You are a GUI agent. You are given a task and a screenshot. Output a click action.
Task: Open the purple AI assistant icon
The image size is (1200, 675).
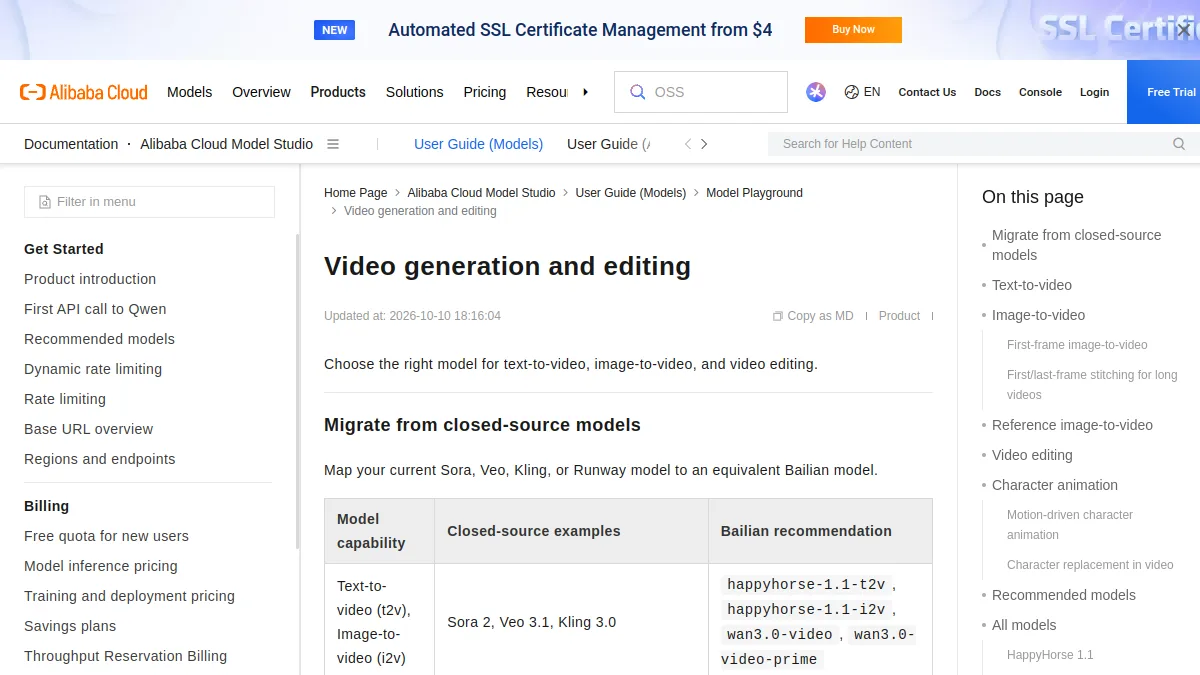pos(816,92)
